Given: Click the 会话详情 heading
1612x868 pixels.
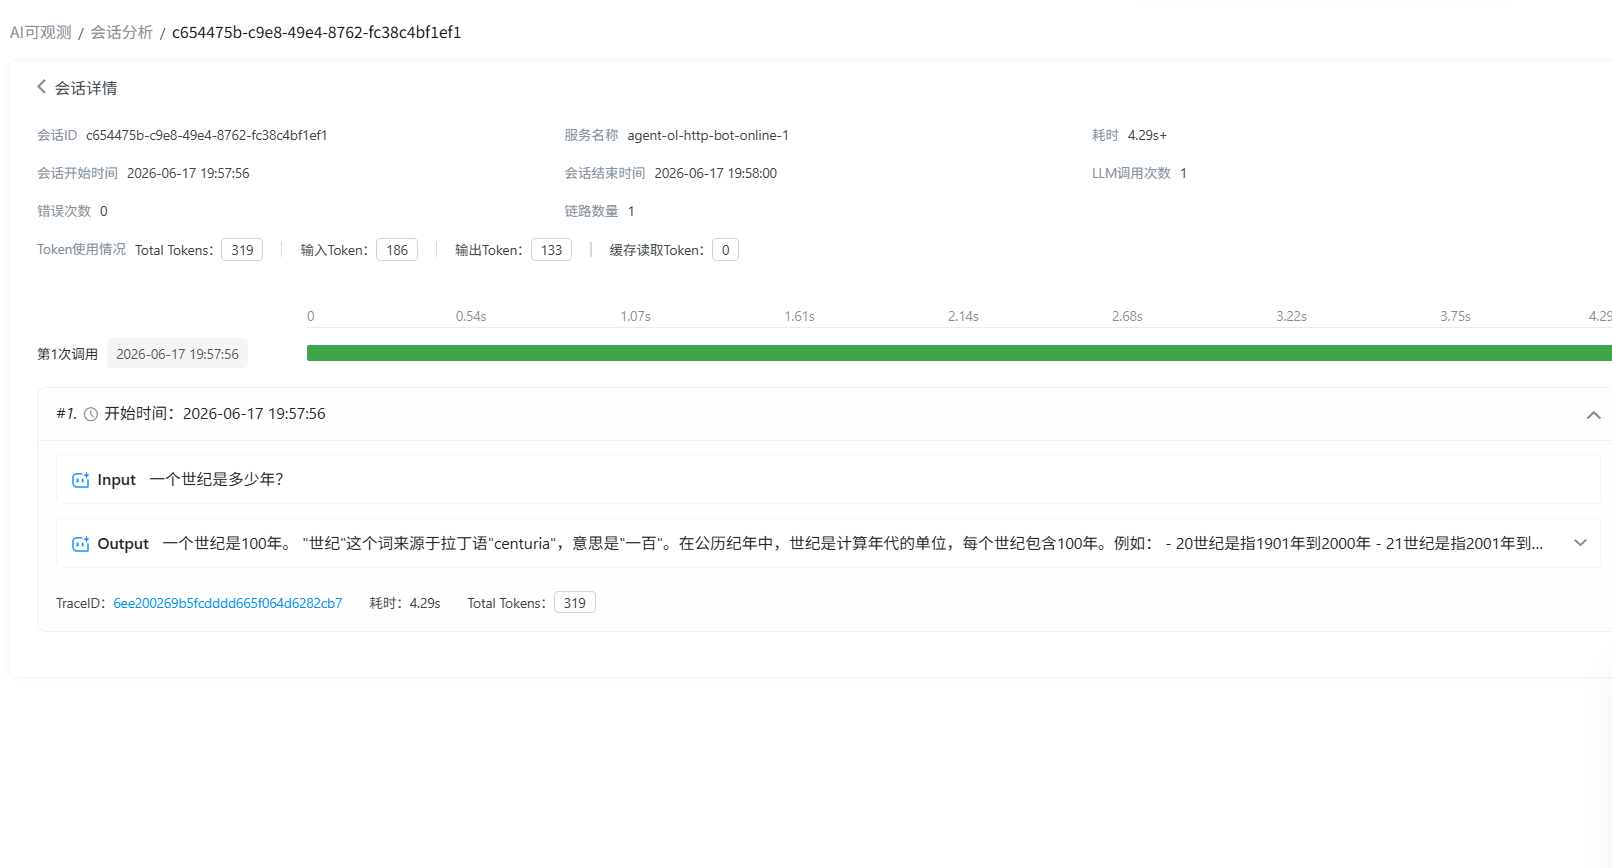Looking at the screenshot, I should (x=86, y=88).
